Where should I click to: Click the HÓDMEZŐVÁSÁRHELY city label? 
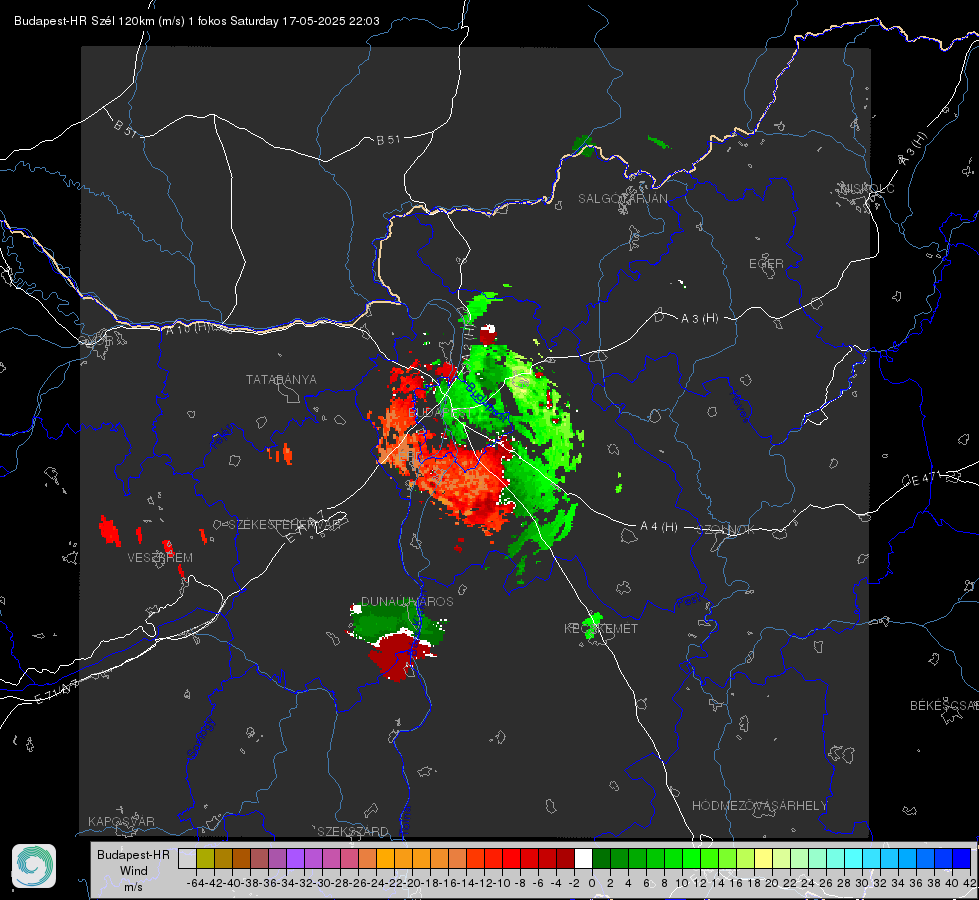(759, 805)
